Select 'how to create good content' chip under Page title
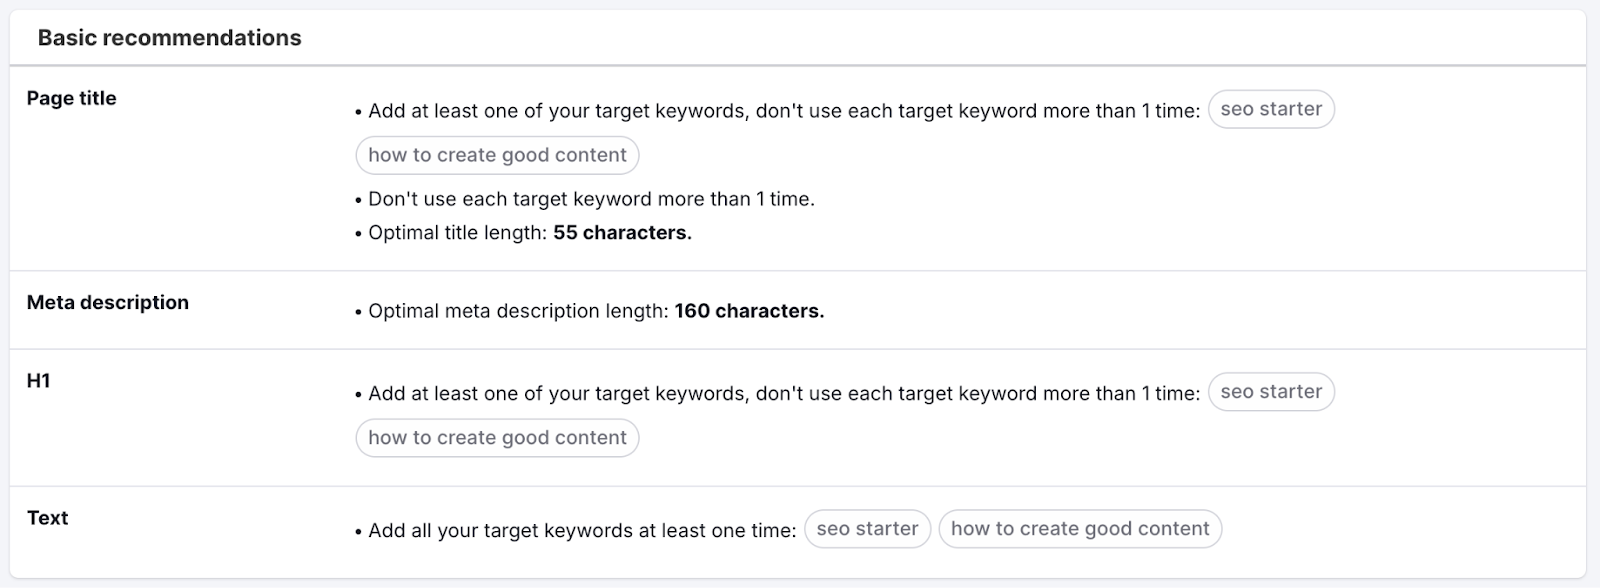Image resolution: width=1600 pixels, height=588 pixels. pyautogui.click(x=496, y=155)
